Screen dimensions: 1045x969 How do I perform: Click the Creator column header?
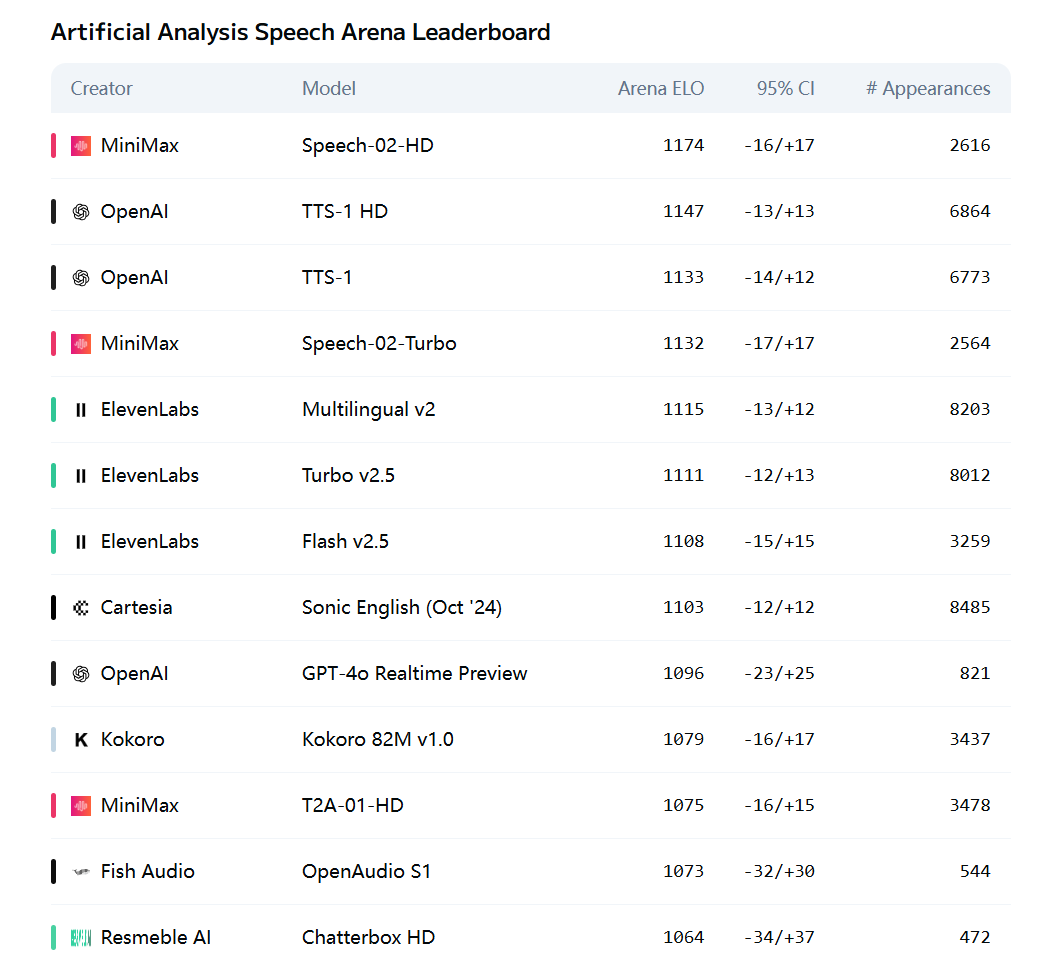click(101, 89)
